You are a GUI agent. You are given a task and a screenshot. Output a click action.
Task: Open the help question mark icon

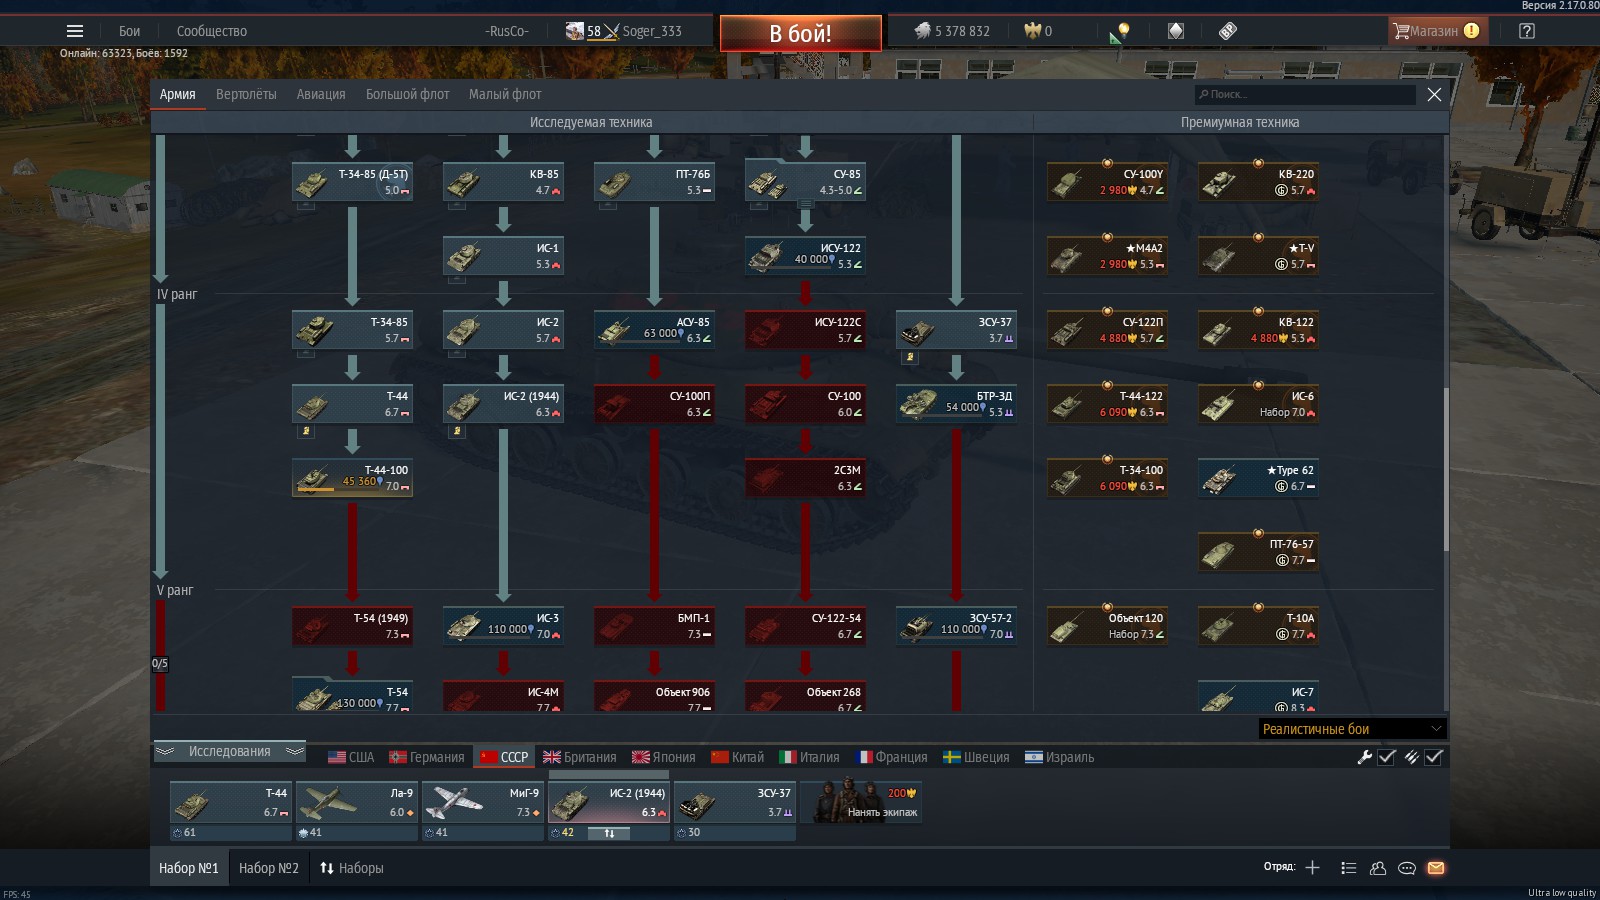[x=1526, y=31]
